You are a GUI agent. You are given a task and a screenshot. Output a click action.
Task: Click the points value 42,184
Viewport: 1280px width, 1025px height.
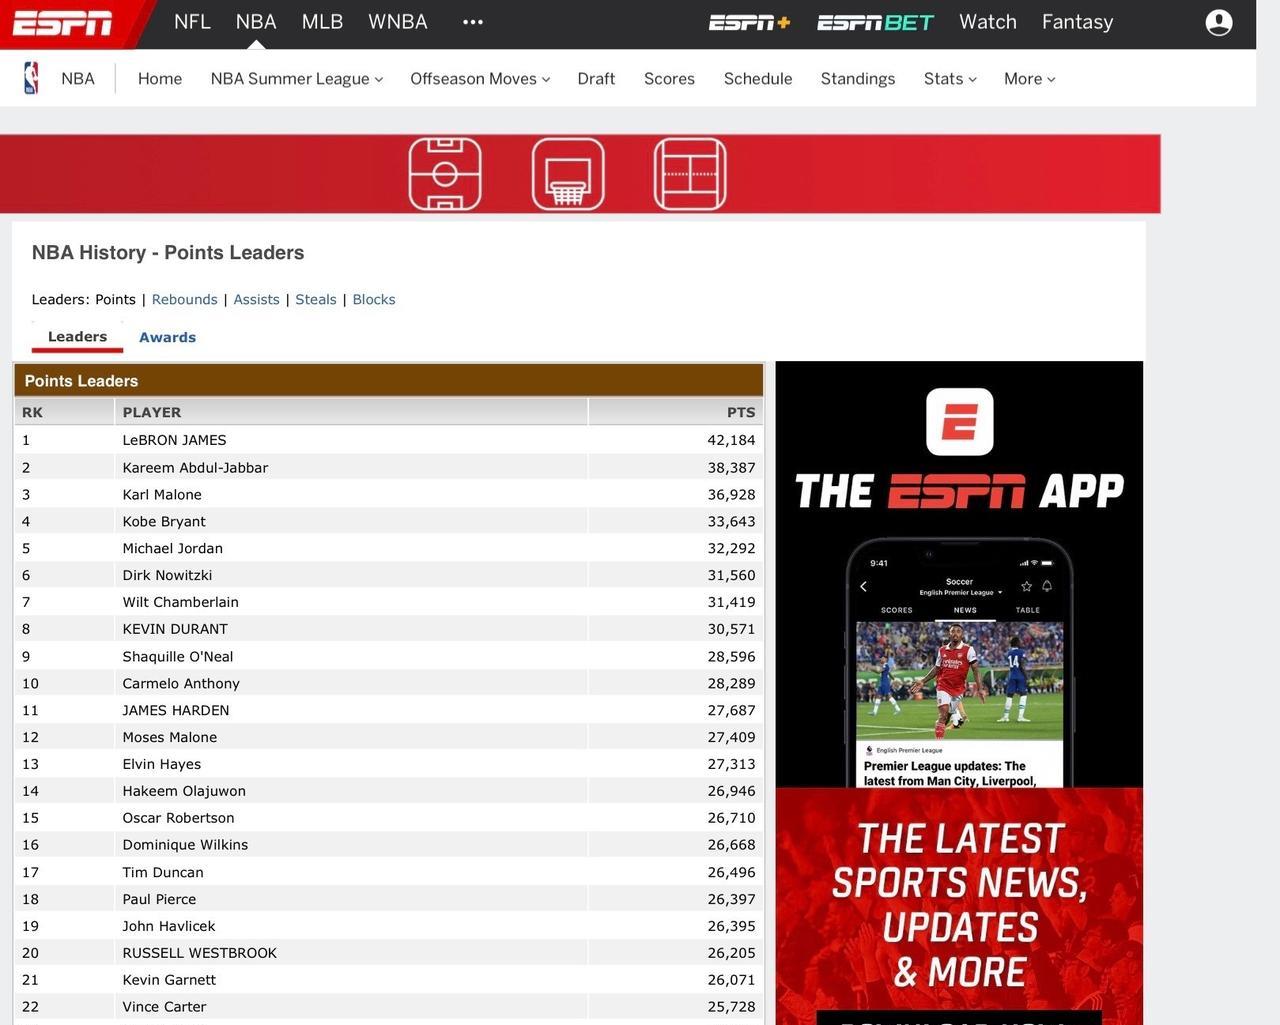[731, 440]
